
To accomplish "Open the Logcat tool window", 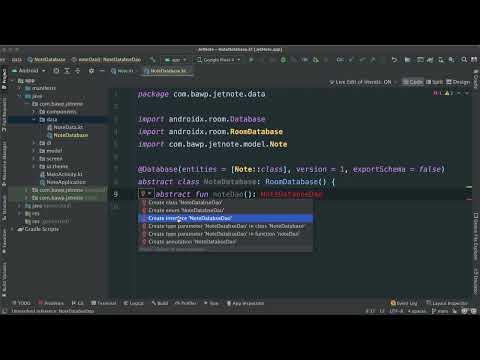I will pos(133,303).
